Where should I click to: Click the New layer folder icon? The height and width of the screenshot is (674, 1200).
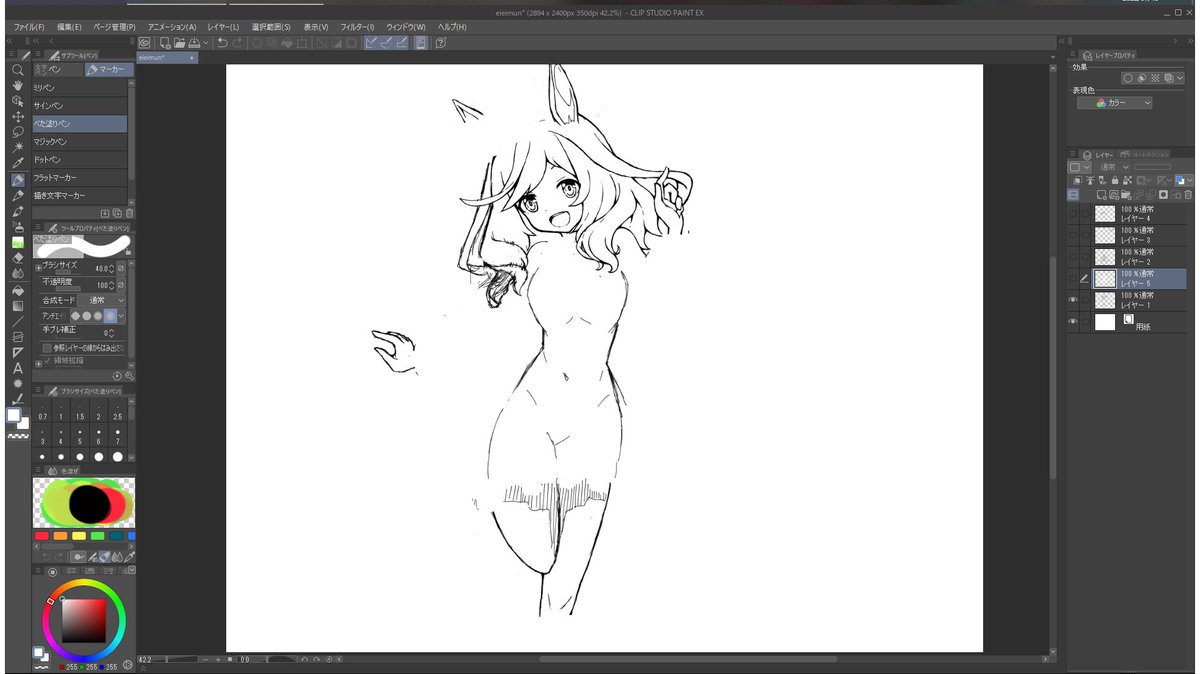(x=1125, y=194)
